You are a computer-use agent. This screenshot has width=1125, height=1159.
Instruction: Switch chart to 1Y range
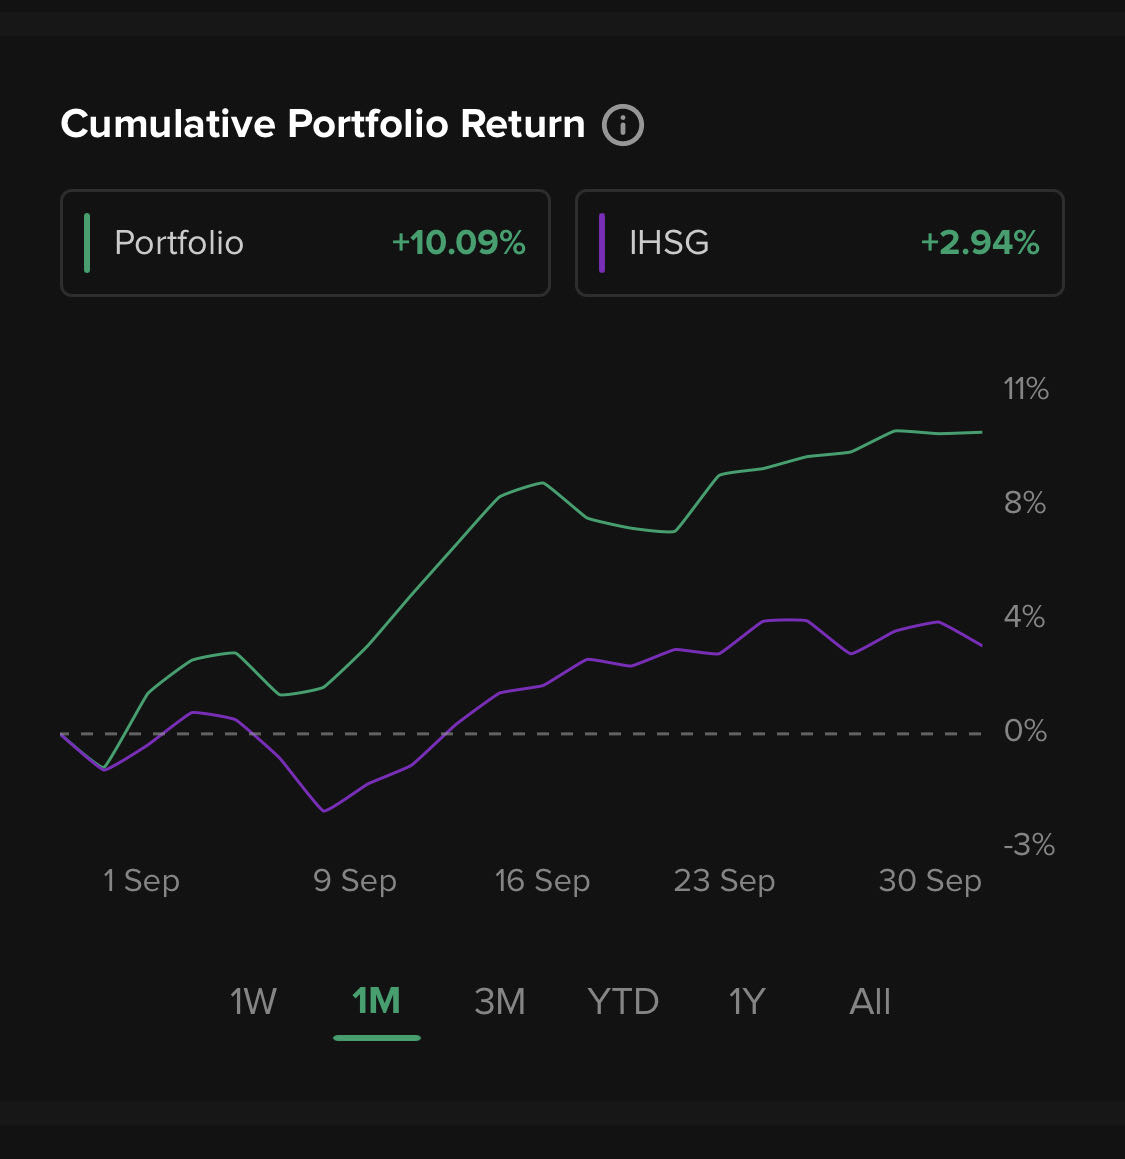[746, 1001]
